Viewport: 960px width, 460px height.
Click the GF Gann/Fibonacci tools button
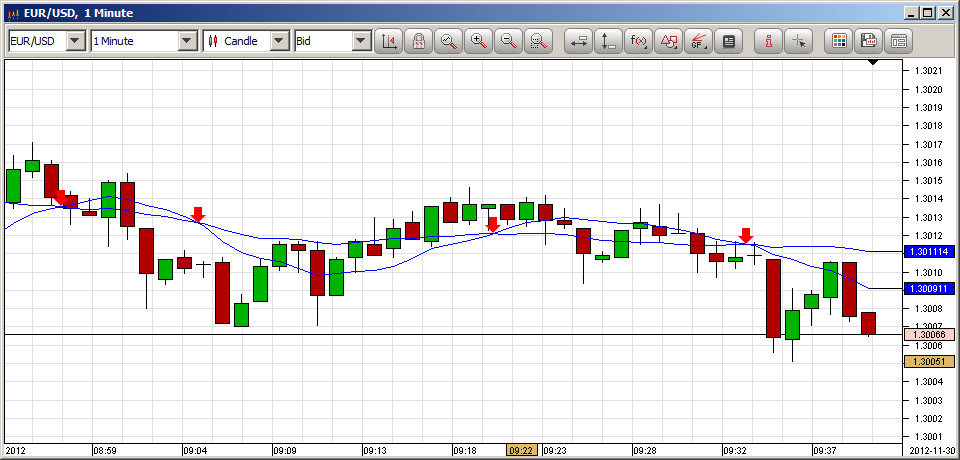pos(698,41)
